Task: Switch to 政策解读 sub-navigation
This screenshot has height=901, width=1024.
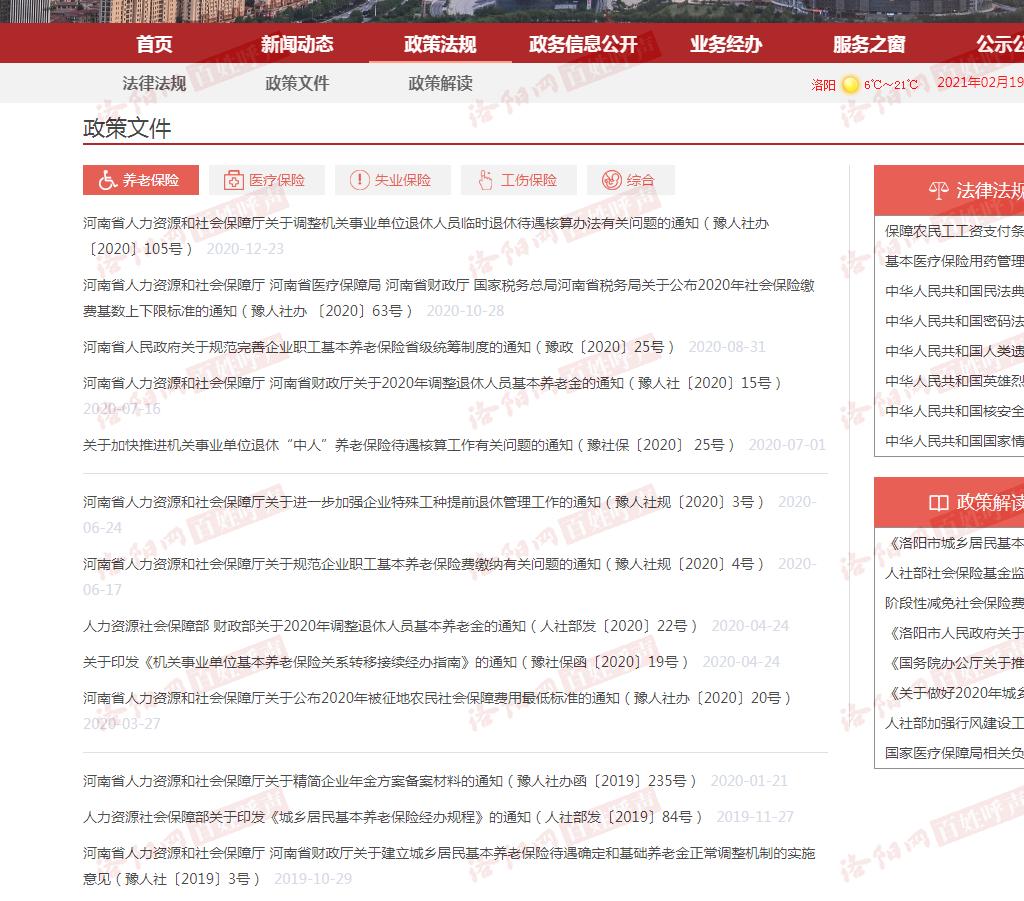Action: (440, 83)
